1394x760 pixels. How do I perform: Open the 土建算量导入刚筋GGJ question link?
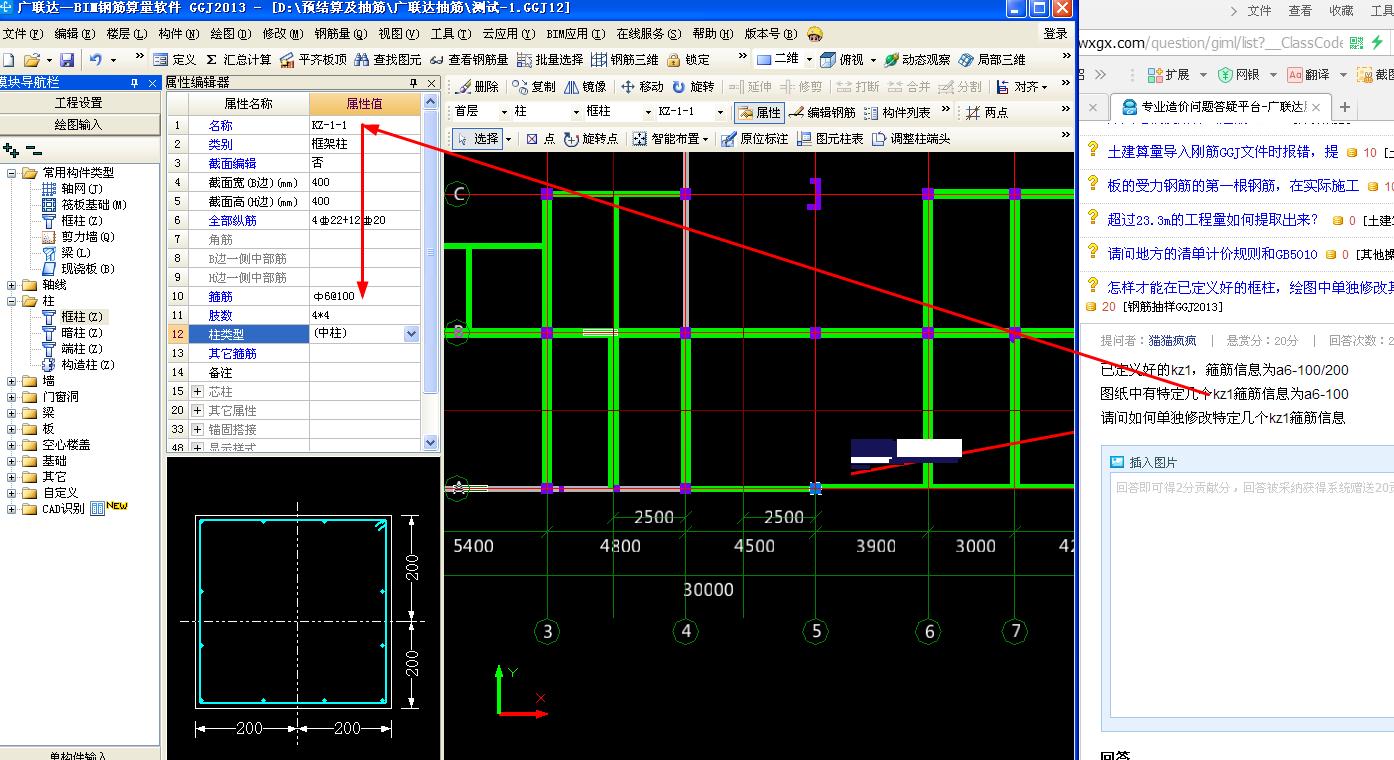coord(1223,152)
